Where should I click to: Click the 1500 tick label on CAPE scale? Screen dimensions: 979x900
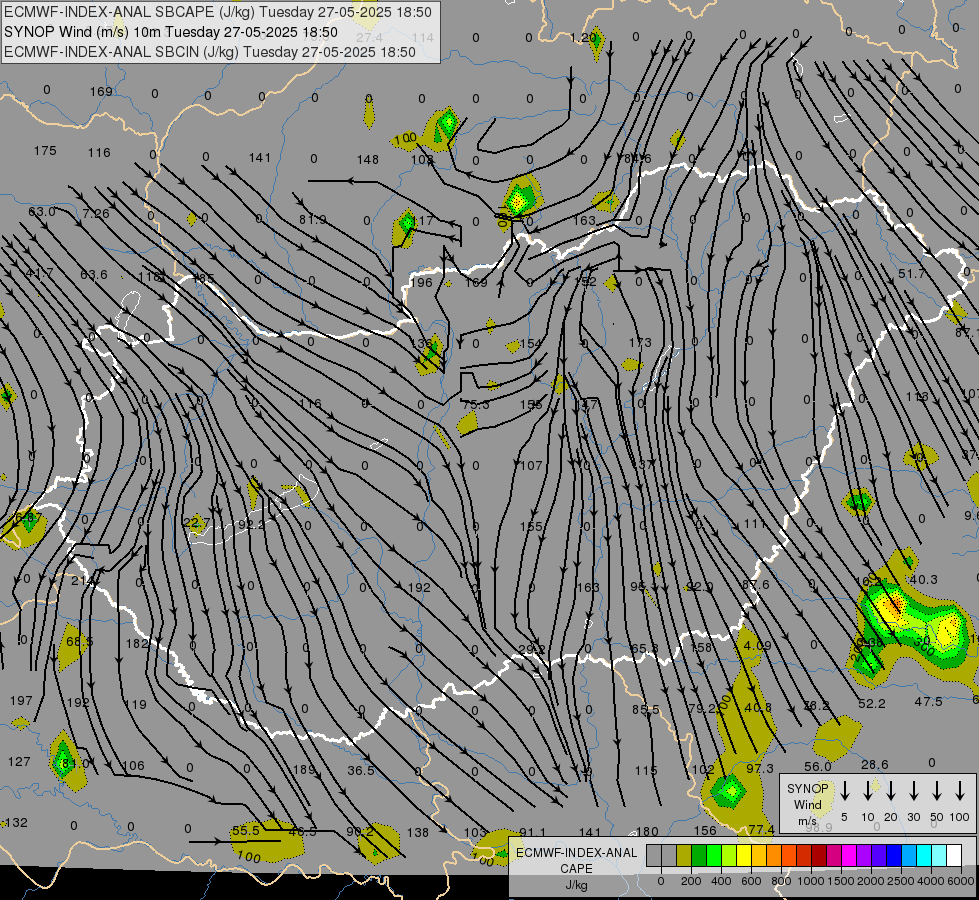tap(840, 881)
